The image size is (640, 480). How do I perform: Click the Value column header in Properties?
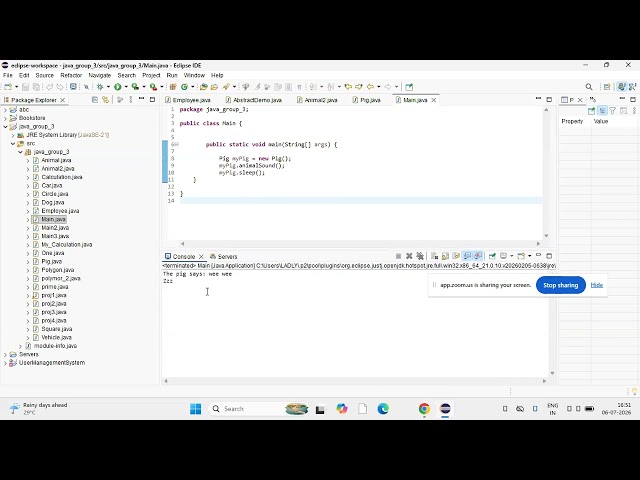(x=600, y=121)
